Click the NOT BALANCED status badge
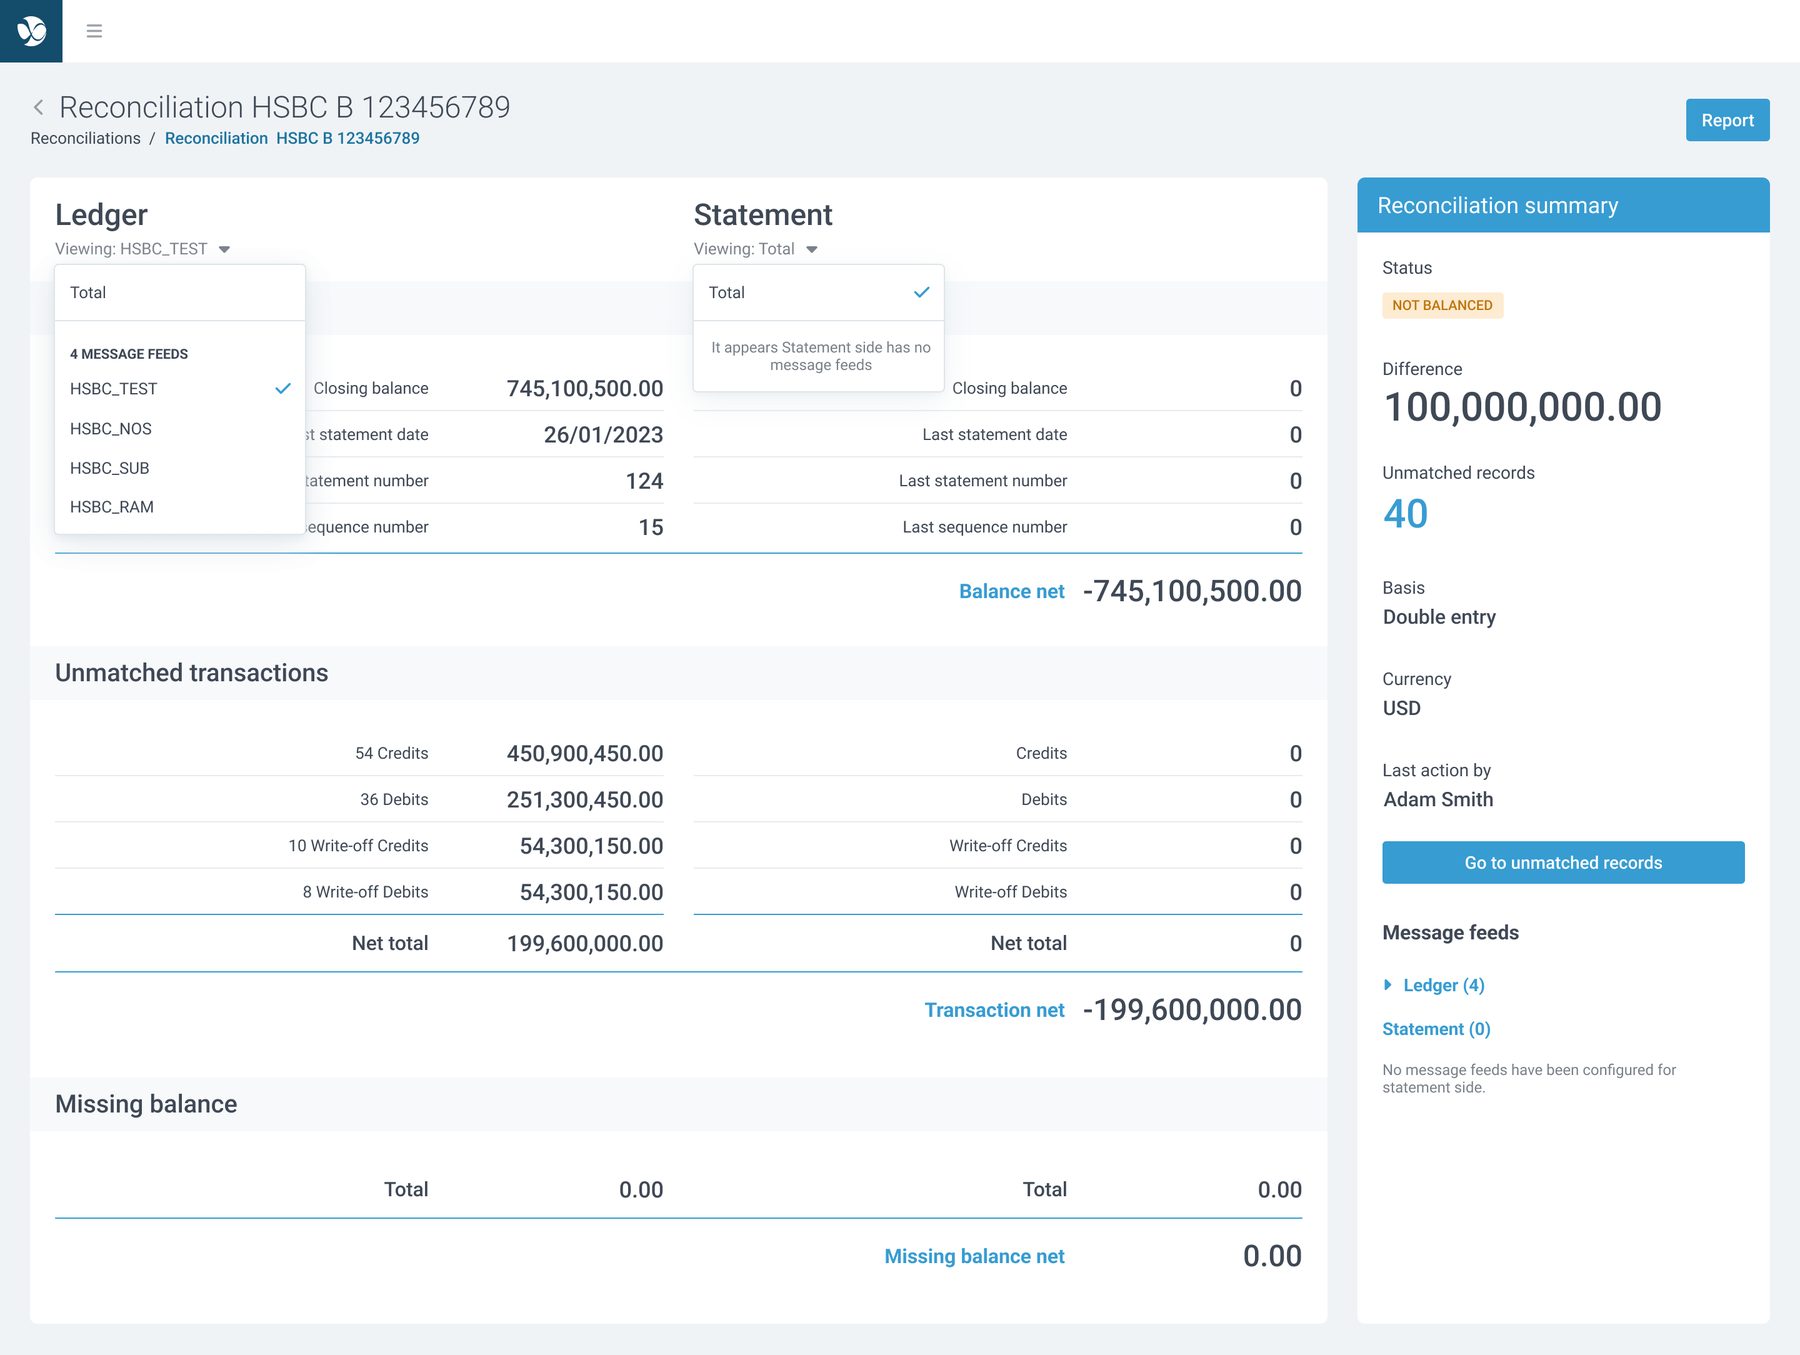Image resolution: width=1800 pixels, height=1355 pixels. point(1442,305)
